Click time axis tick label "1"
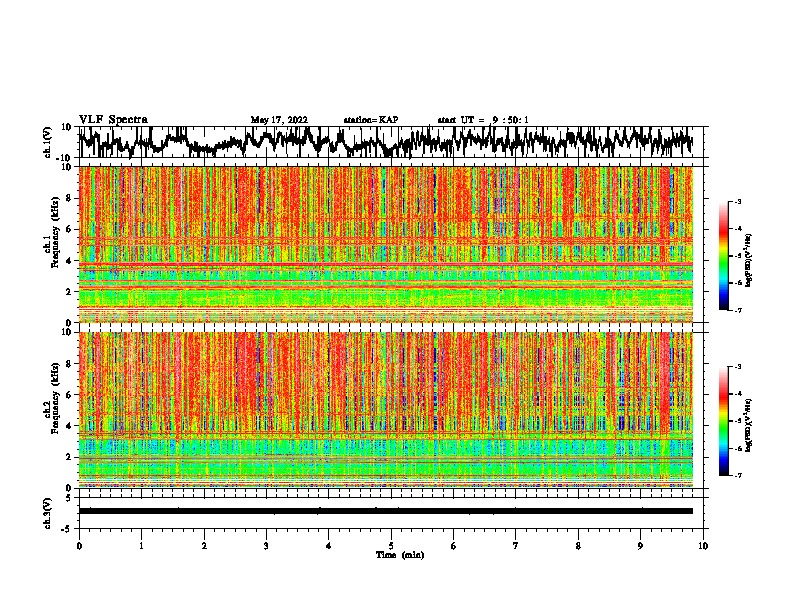This screenshot has height=612, width=792. 141,546
